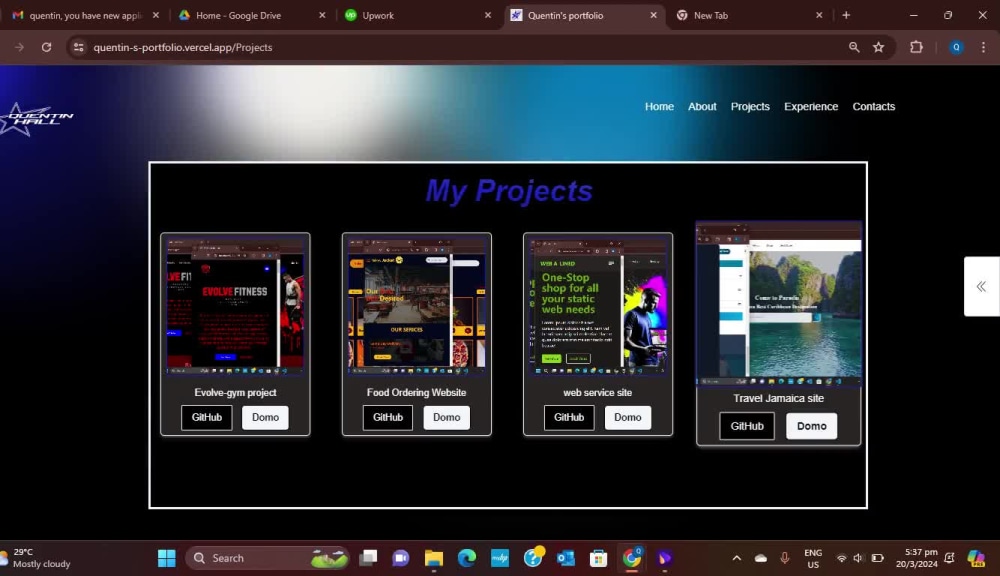Screen dimensions: 1000x576
Task: Switch to the Upwork tab
Action: click(416, 15)
